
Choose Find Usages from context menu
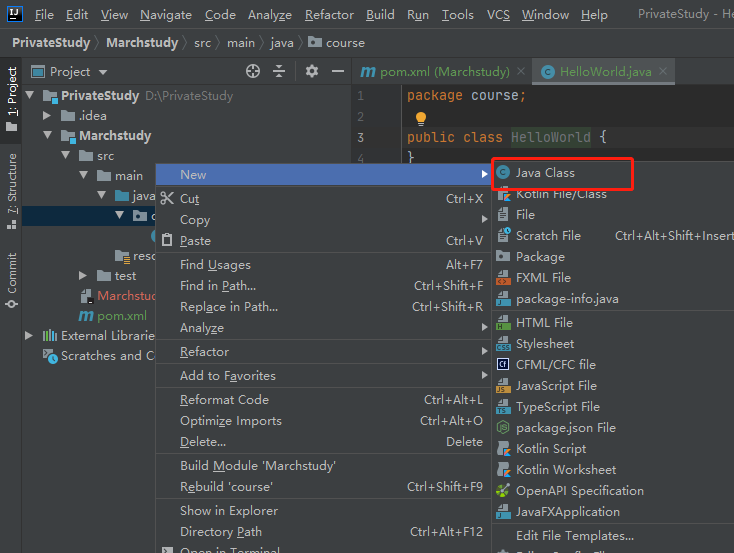tap(323, 265)
